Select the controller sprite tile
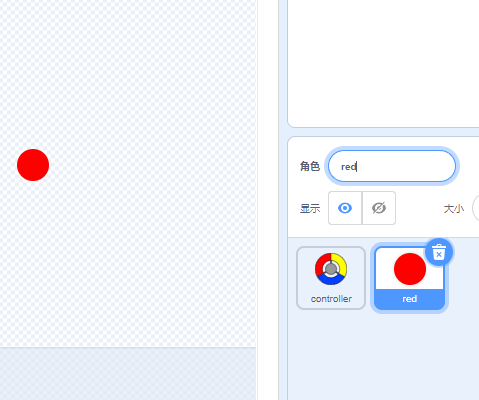Screen dimensions: 479x400 (331, 278)
